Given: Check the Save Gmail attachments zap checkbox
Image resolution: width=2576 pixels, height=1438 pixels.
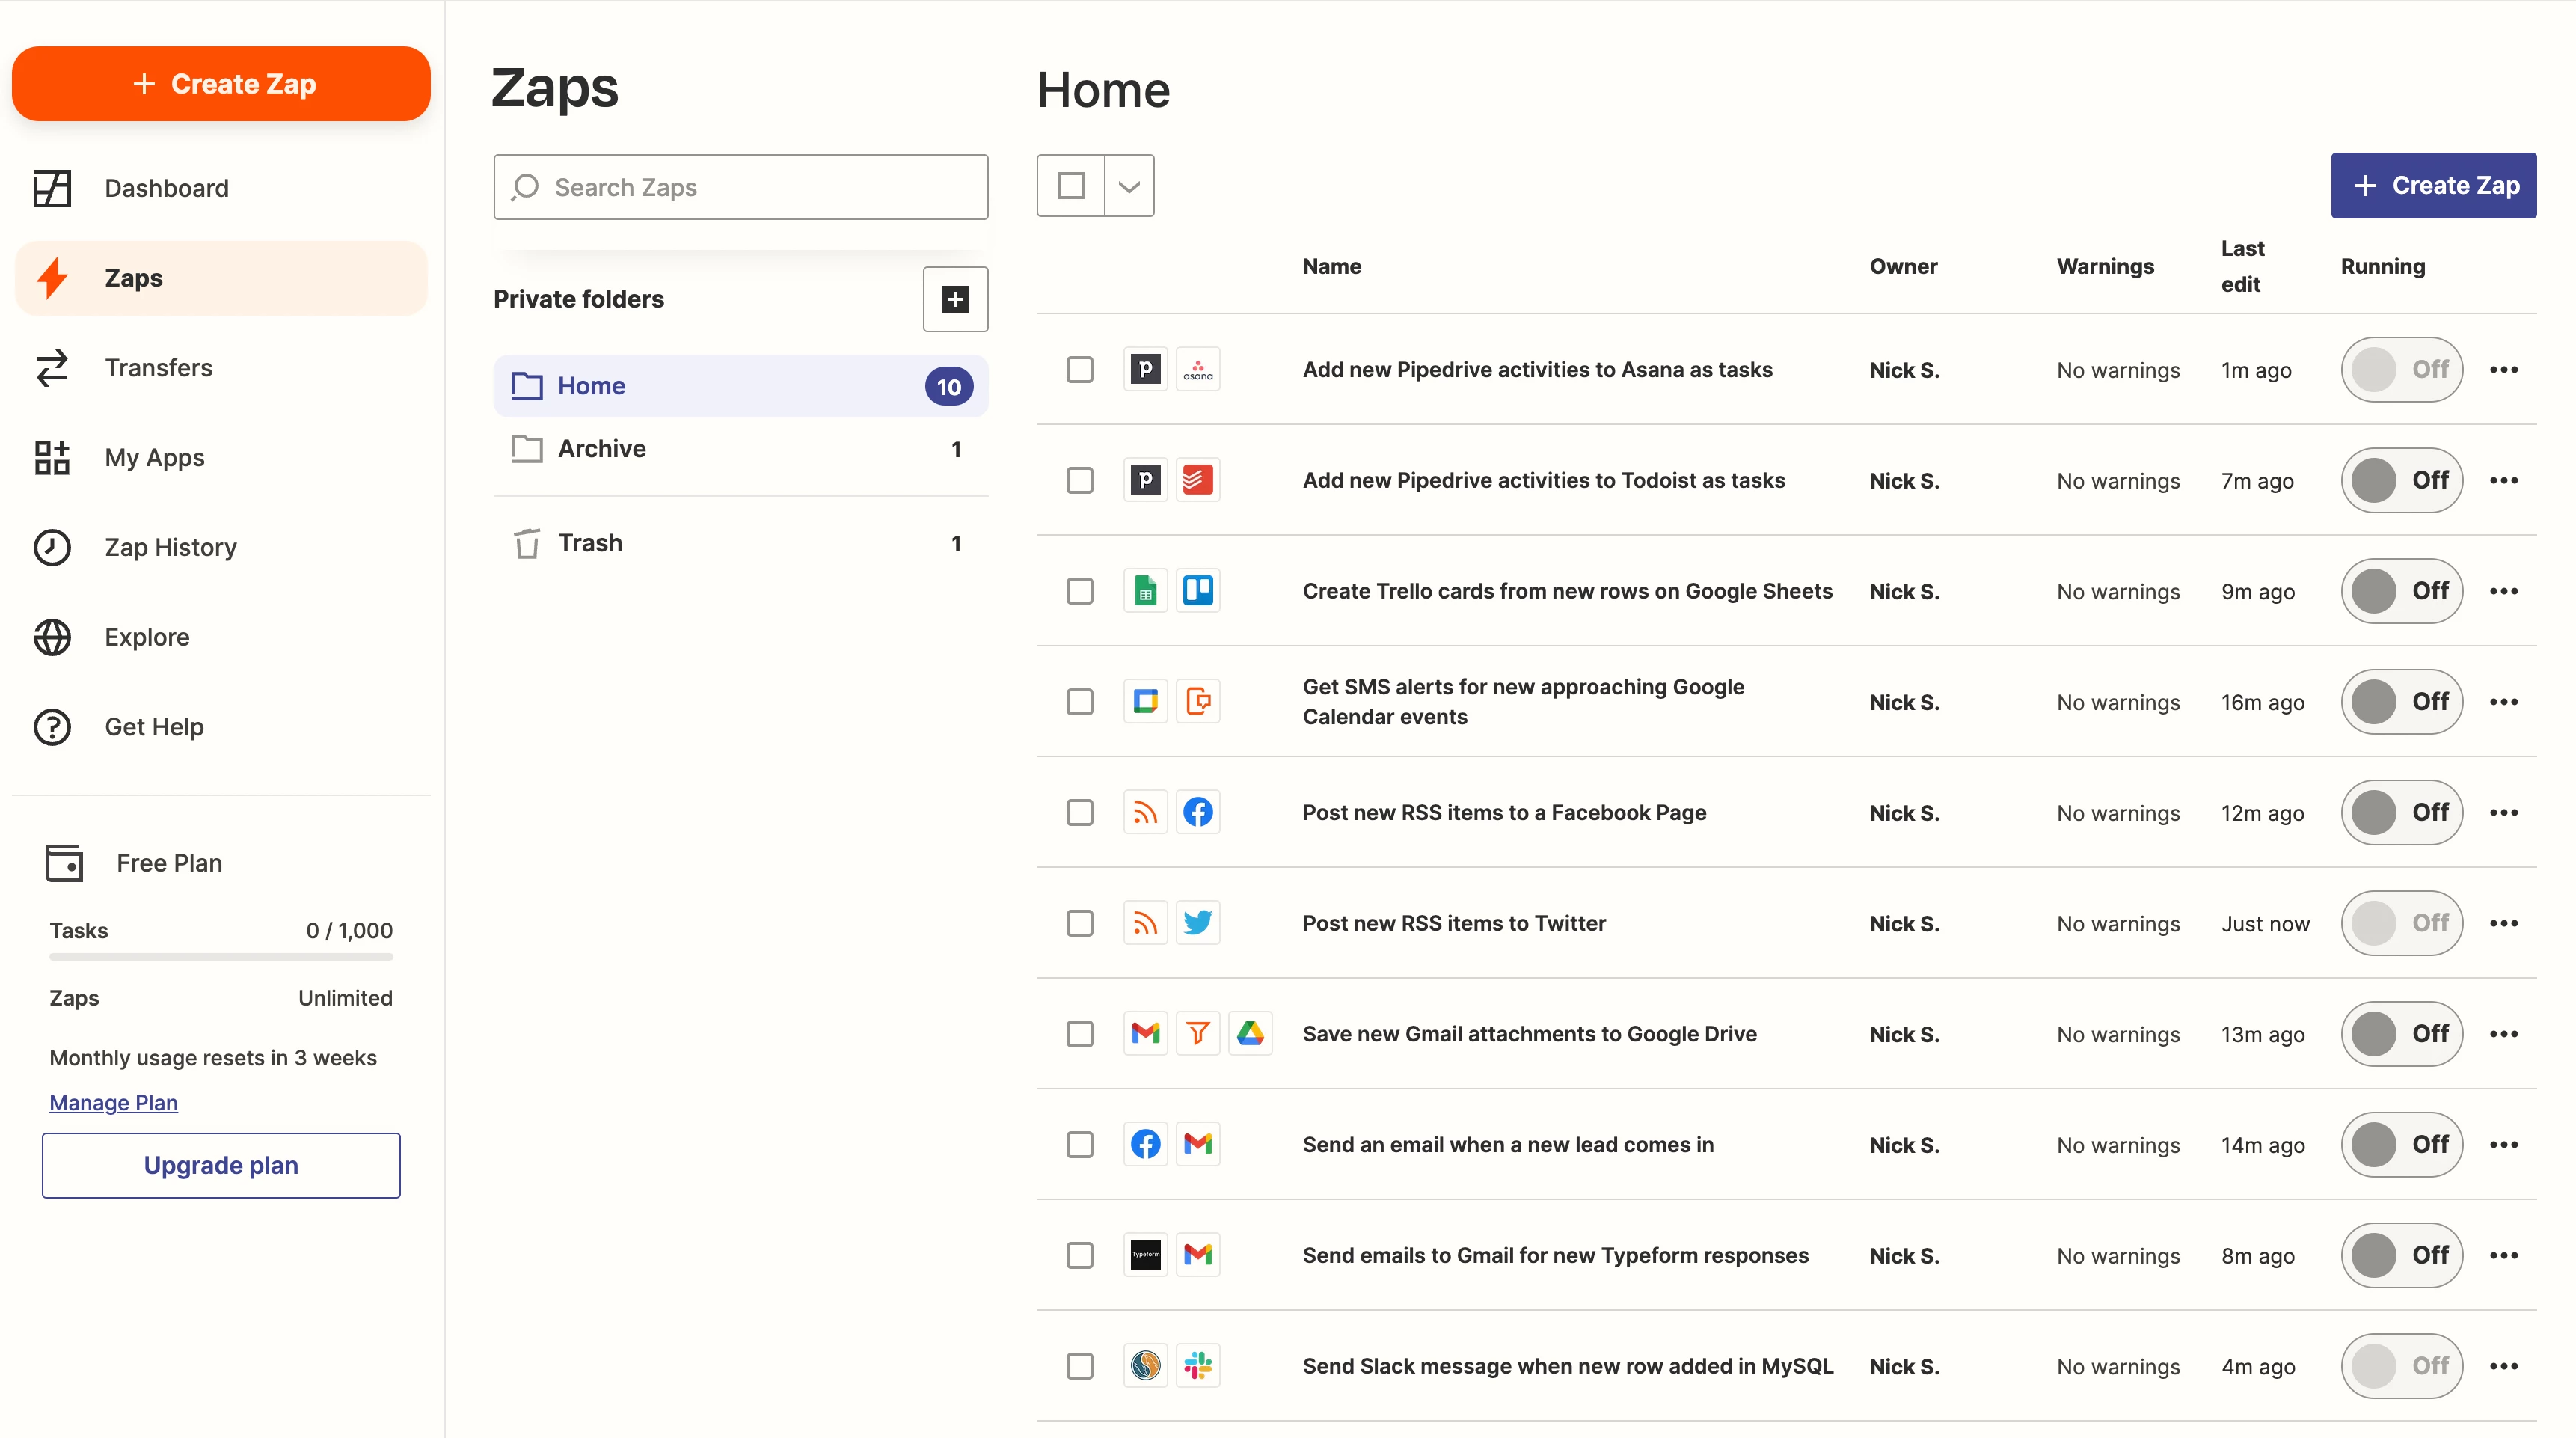Looking at the screenshot, I should pyautogui.click(x=1079, y=1033).
